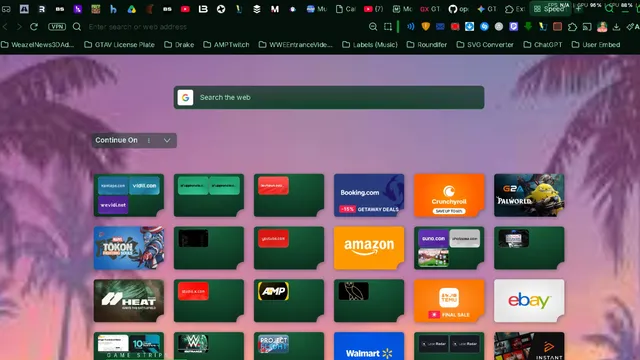Select the active 'Speed' dial tab
The width and height of the screenshot is (640, 360).
549,9
